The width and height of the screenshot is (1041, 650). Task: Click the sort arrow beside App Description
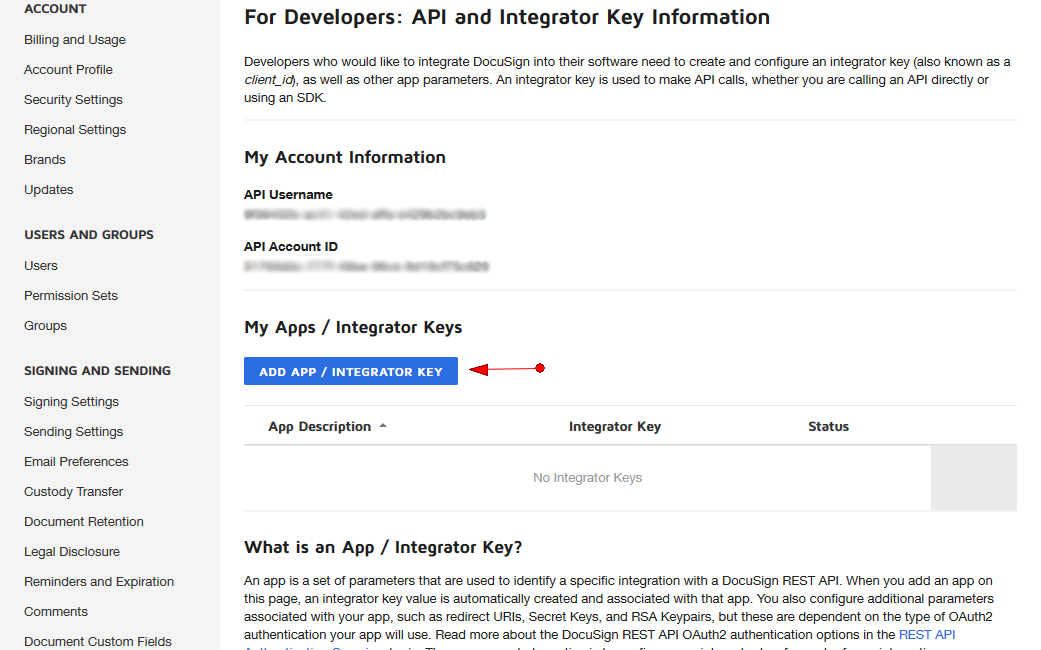383,426
